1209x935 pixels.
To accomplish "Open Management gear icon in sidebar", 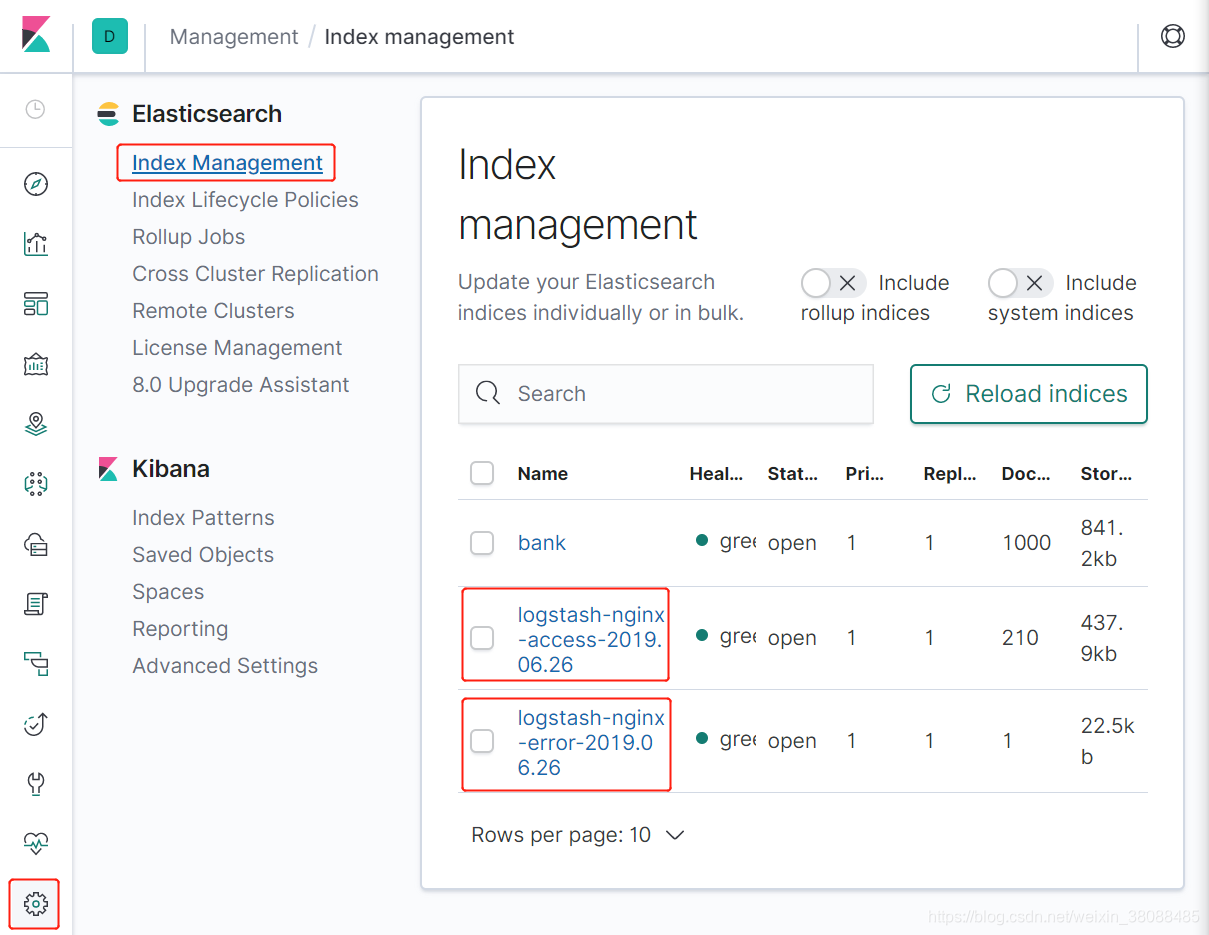I will 35,904.
